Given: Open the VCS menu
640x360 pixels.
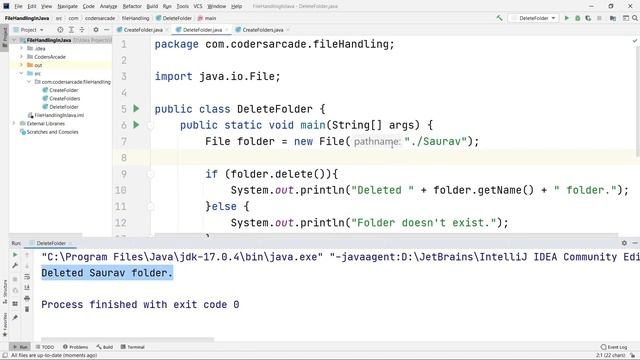Looking at the screenshot, I should 198,6.
